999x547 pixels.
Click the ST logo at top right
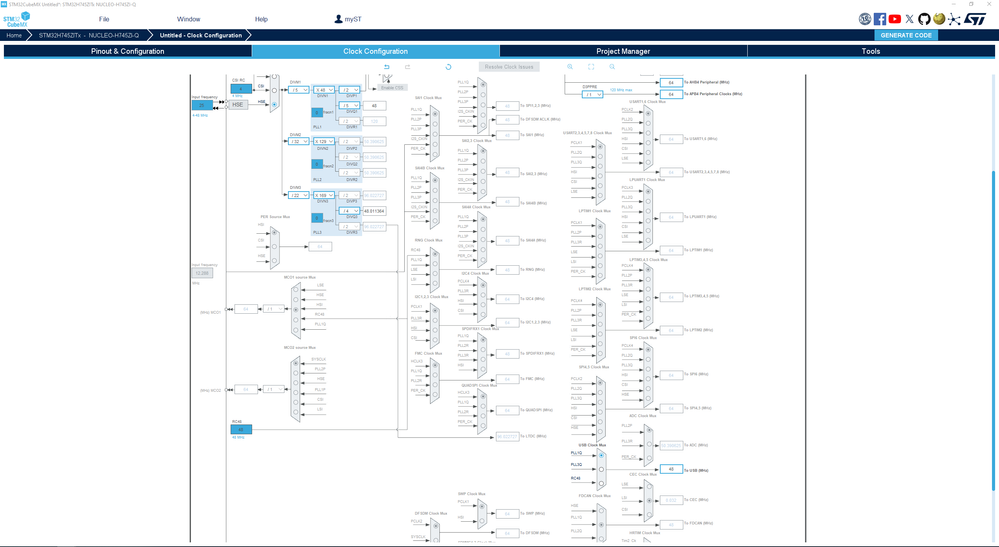pyautogui.click(x=974, y=19)
